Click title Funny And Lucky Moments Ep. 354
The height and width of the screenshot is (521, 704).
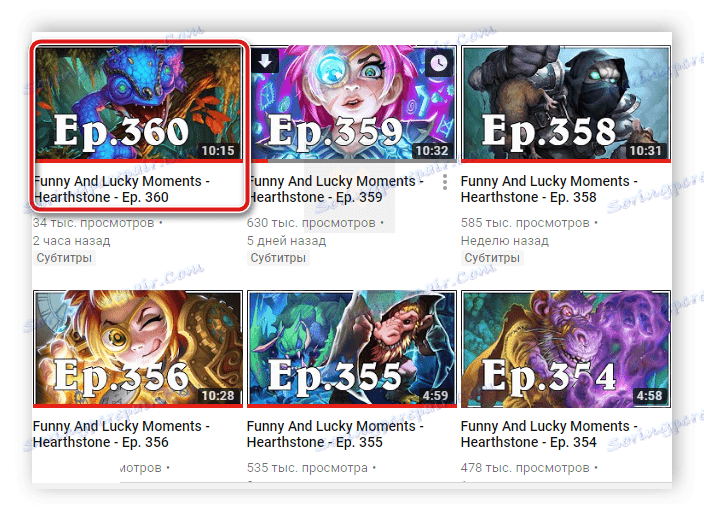549,434
